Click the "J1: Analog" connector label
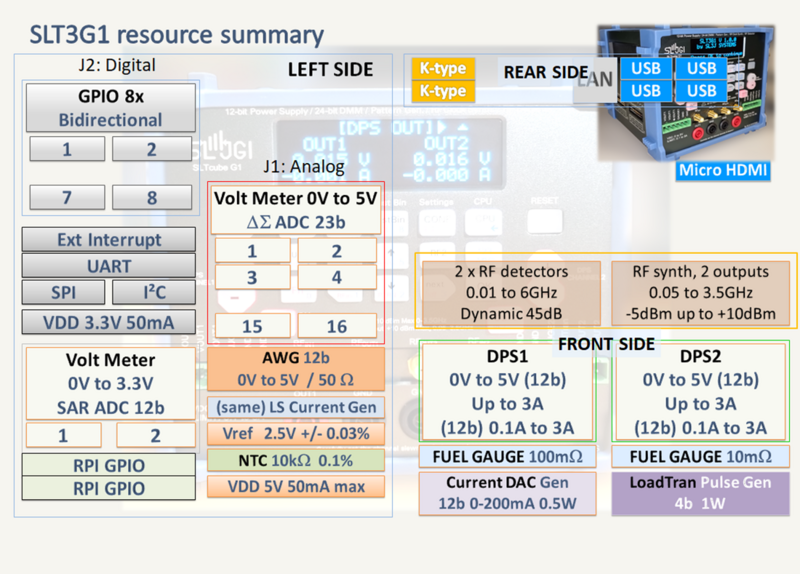800x574 pixels. 304,166
